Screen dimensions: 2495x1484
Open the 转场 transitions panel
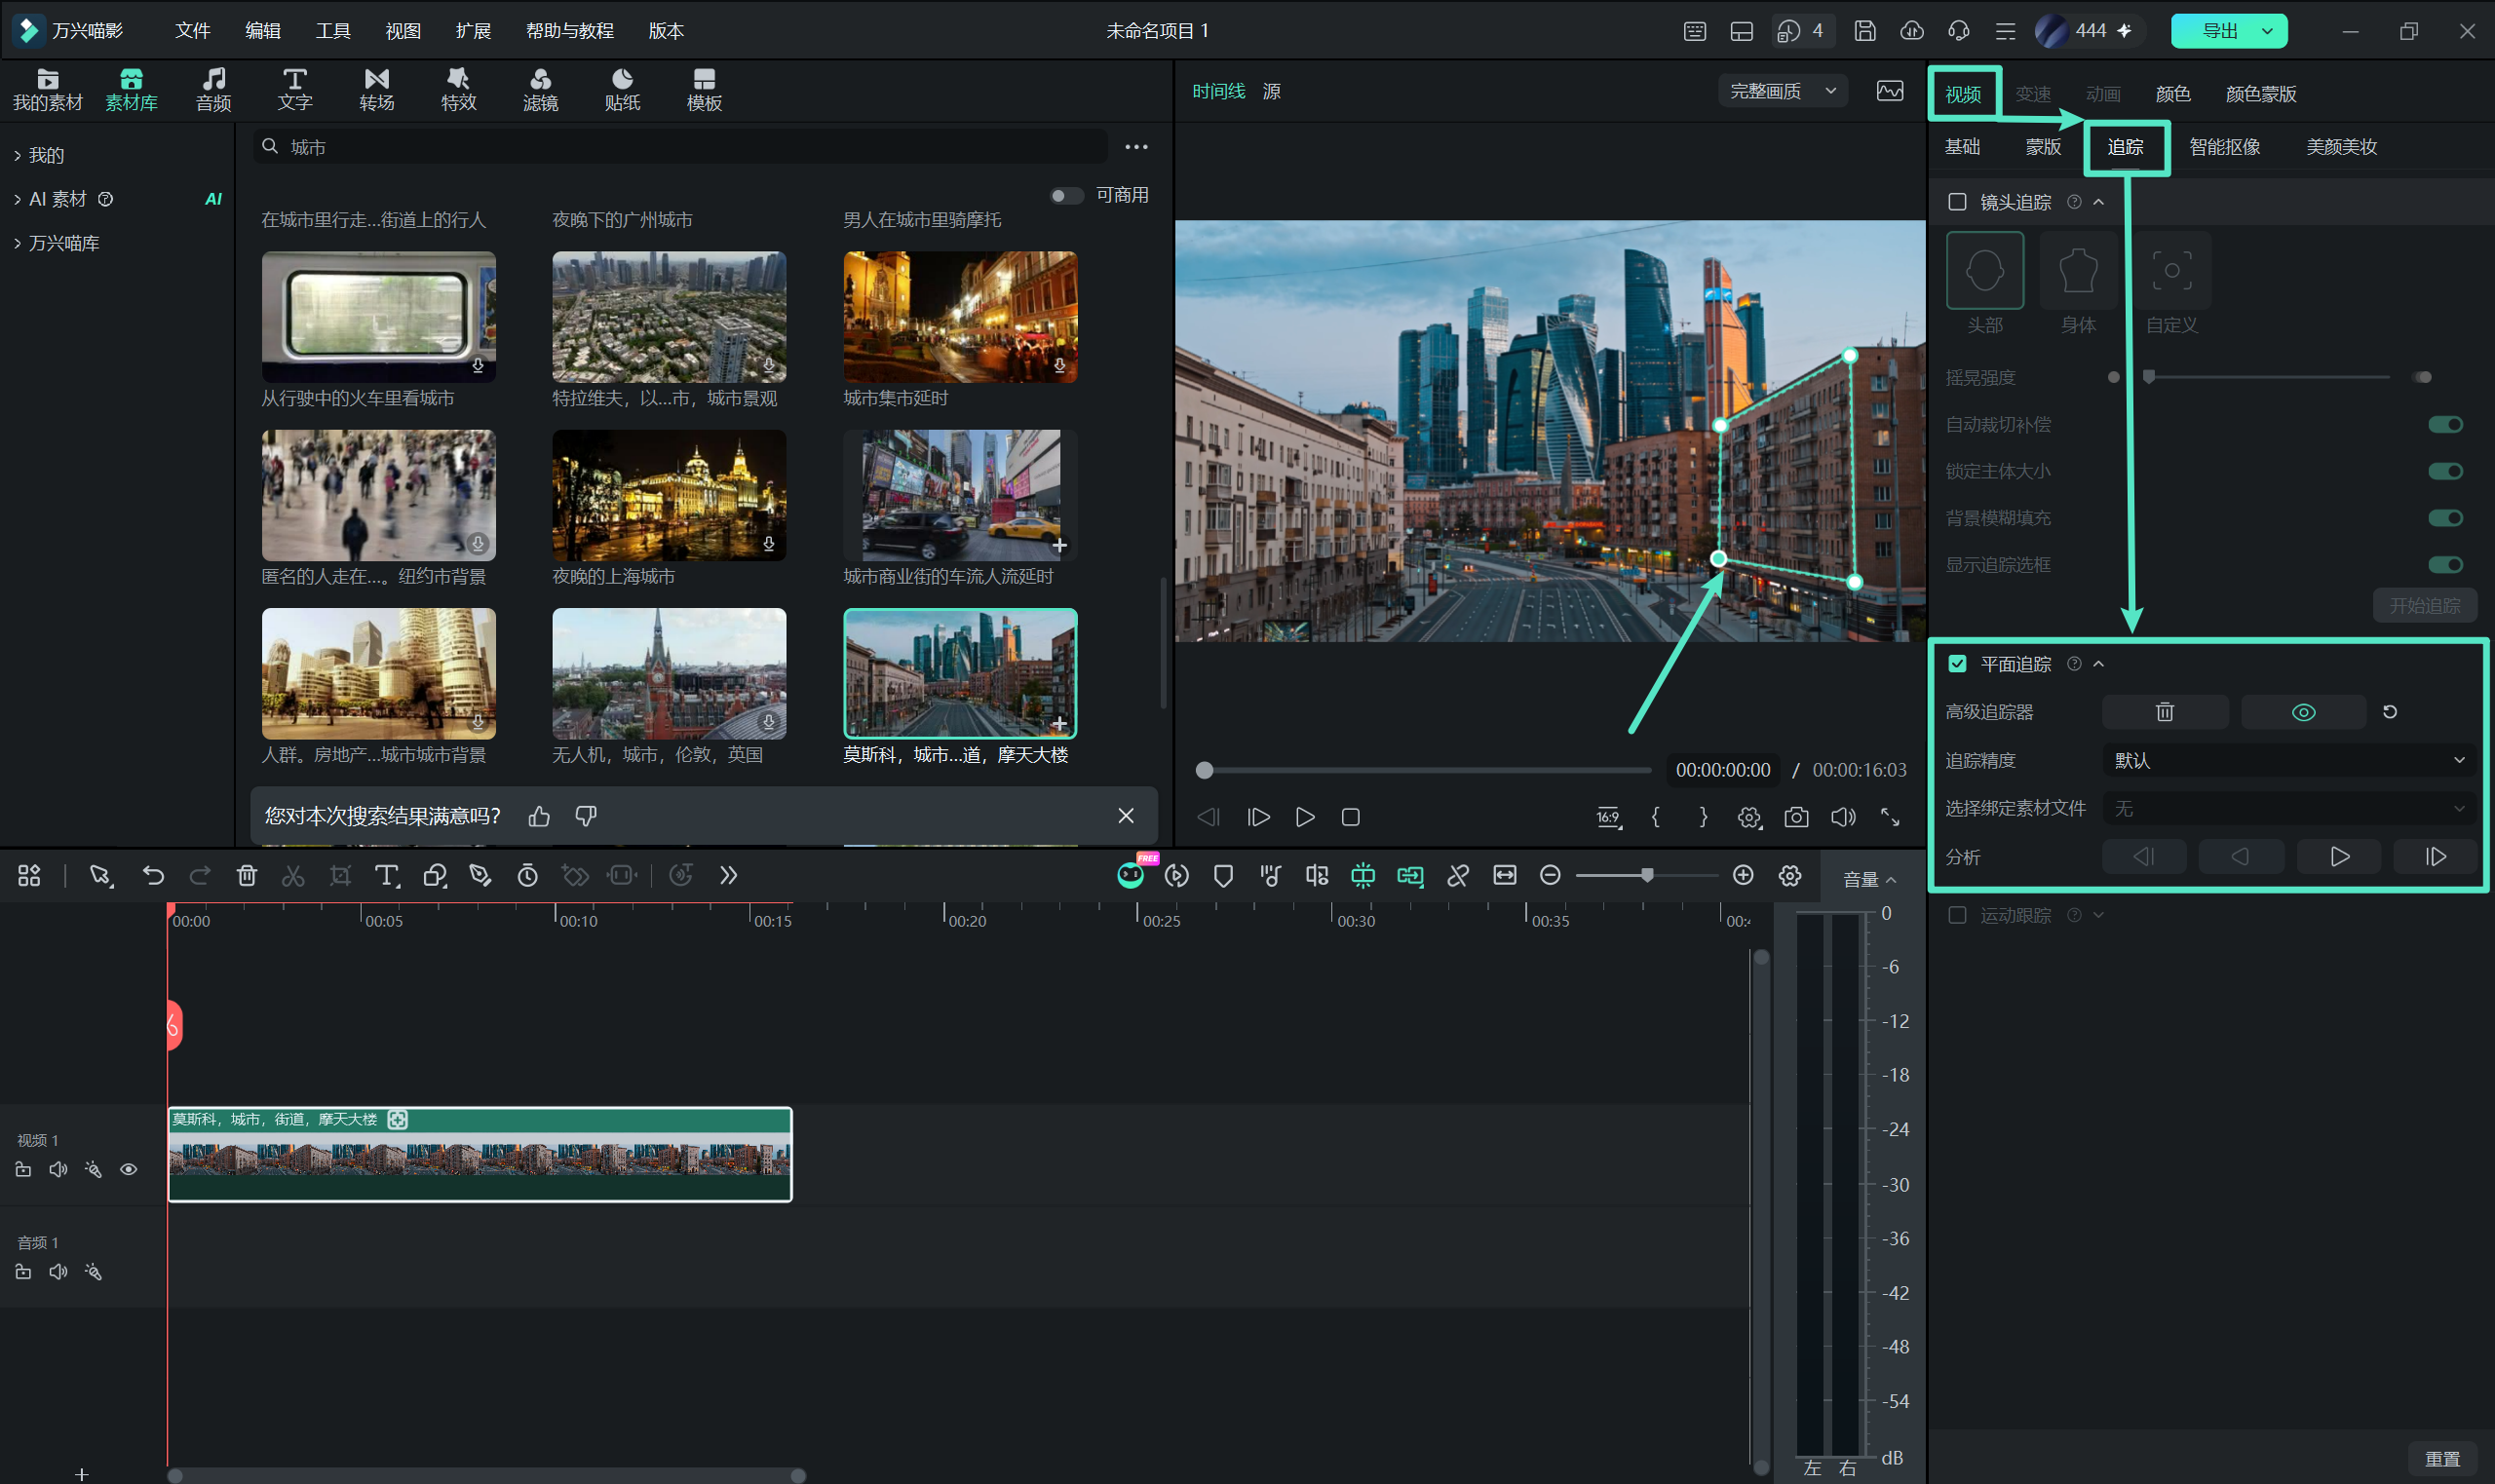376,90
